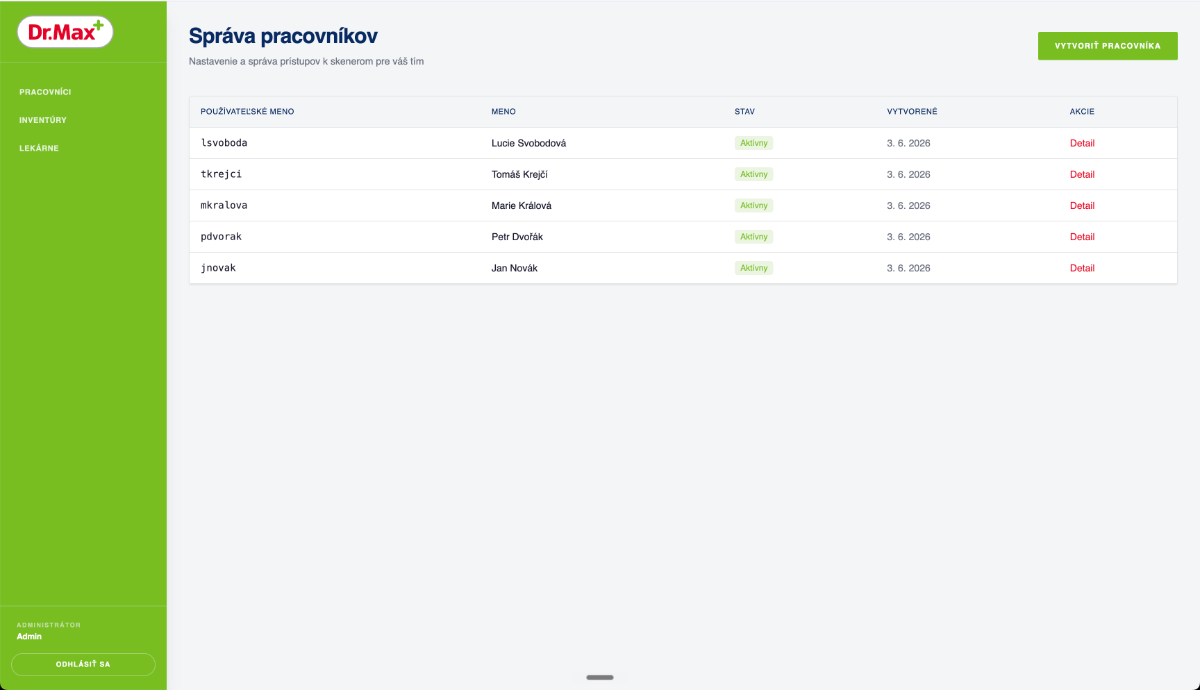
Task: Click the Admin user label
Action: click(x=29, y=636)
